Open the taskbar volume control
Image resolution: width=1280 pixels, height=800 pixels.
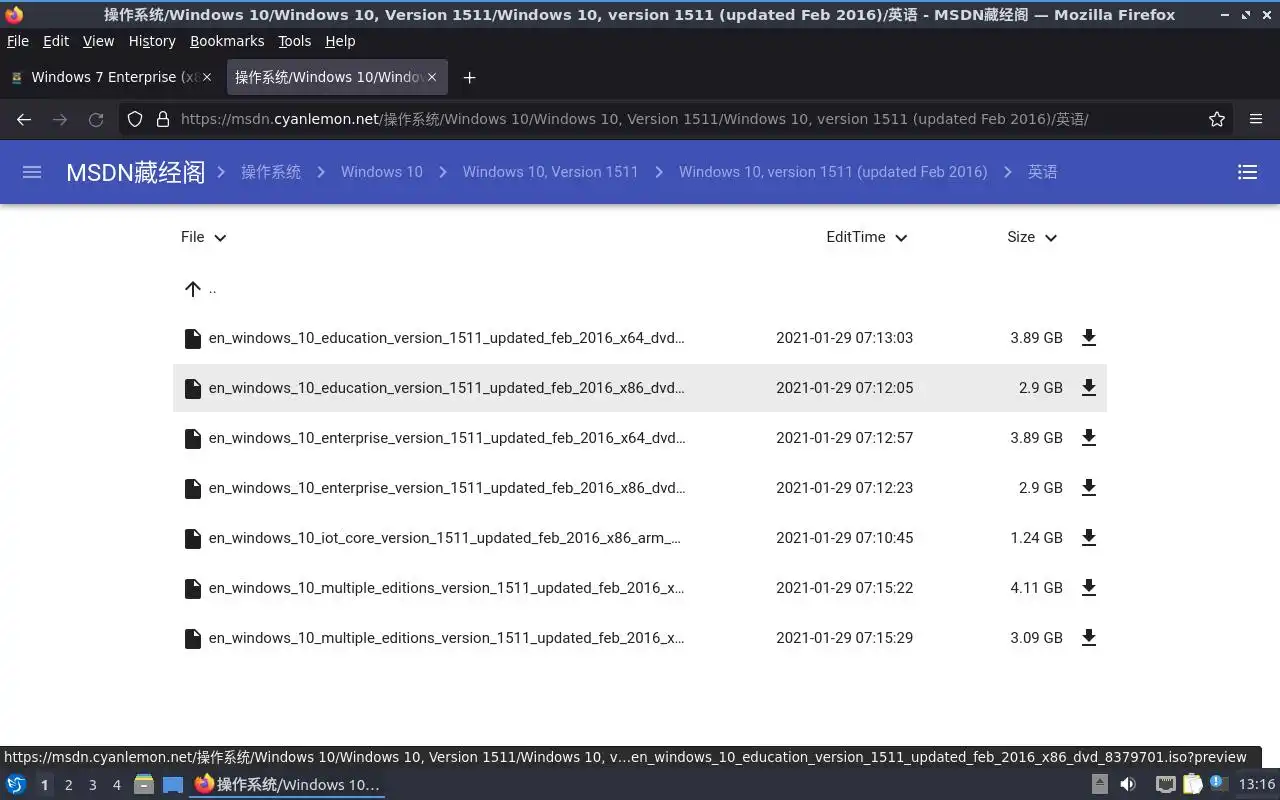click(1128, 784)
